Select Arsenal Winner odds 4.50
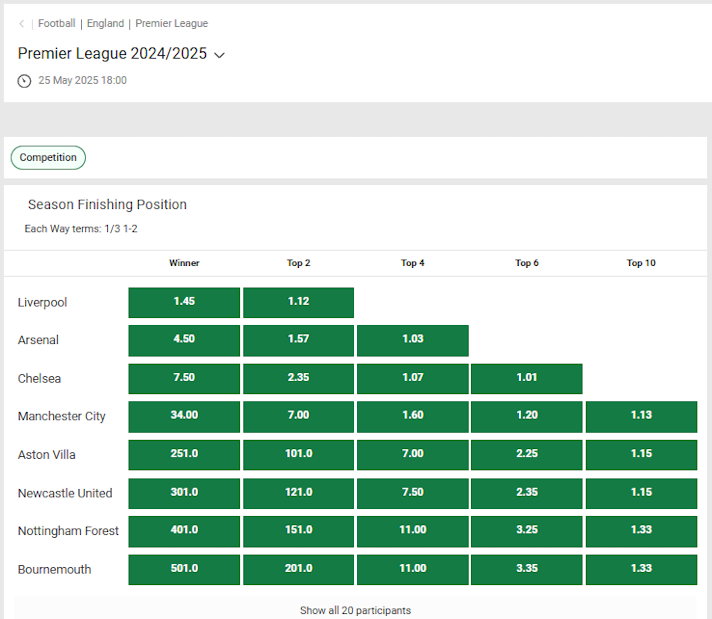The height and width of the screenshot is (619, 712). click(x=184, y=341)
